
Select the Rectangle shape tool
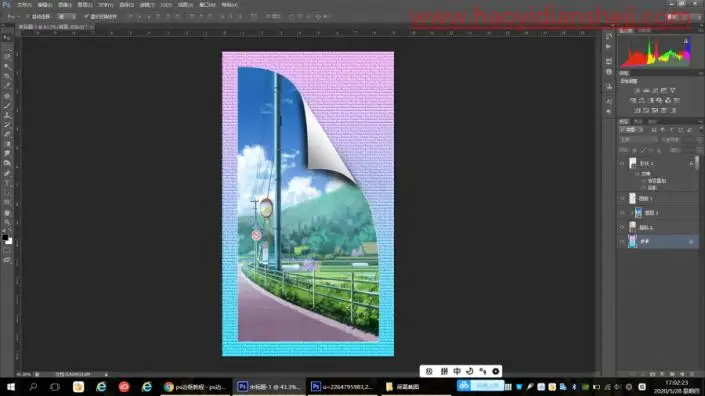pos(7,203)
